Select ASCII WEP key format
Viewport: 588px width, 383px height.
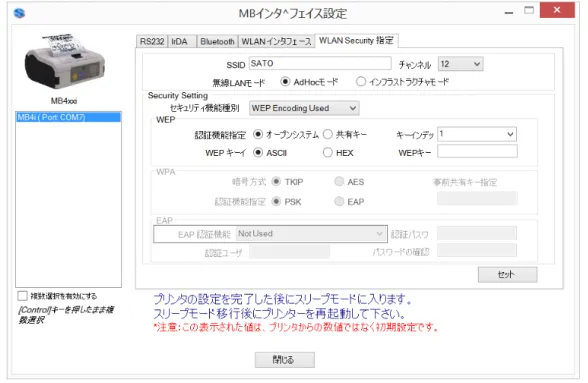(258, 153)
